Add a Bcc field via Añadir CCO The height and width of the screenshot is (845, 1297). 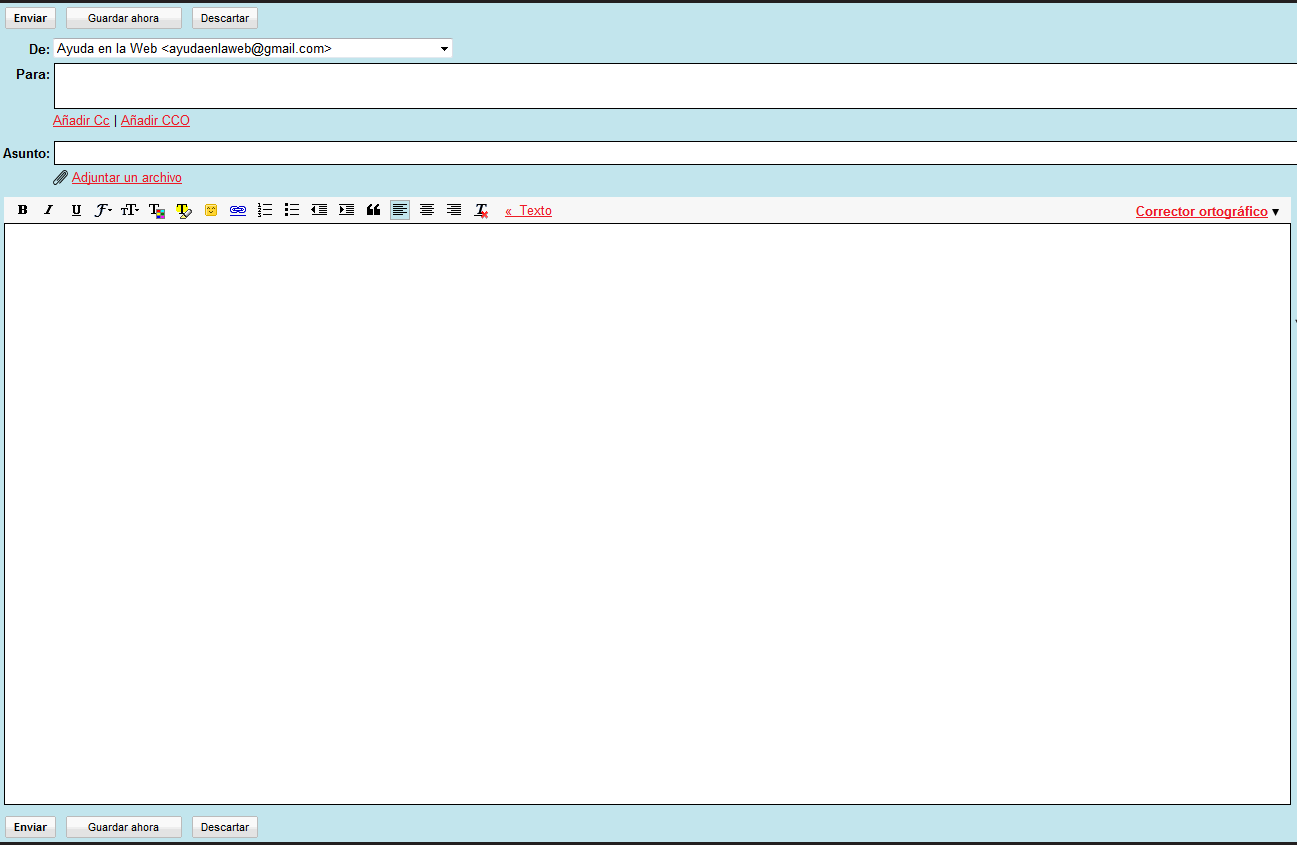[155, 121]
